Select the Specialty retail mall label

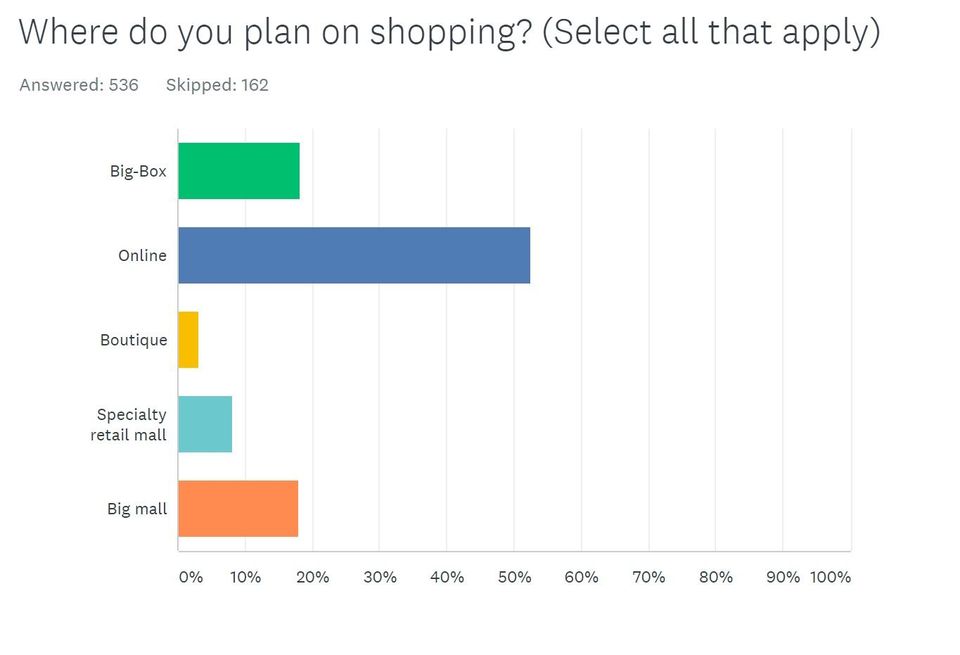click(129, 424)
